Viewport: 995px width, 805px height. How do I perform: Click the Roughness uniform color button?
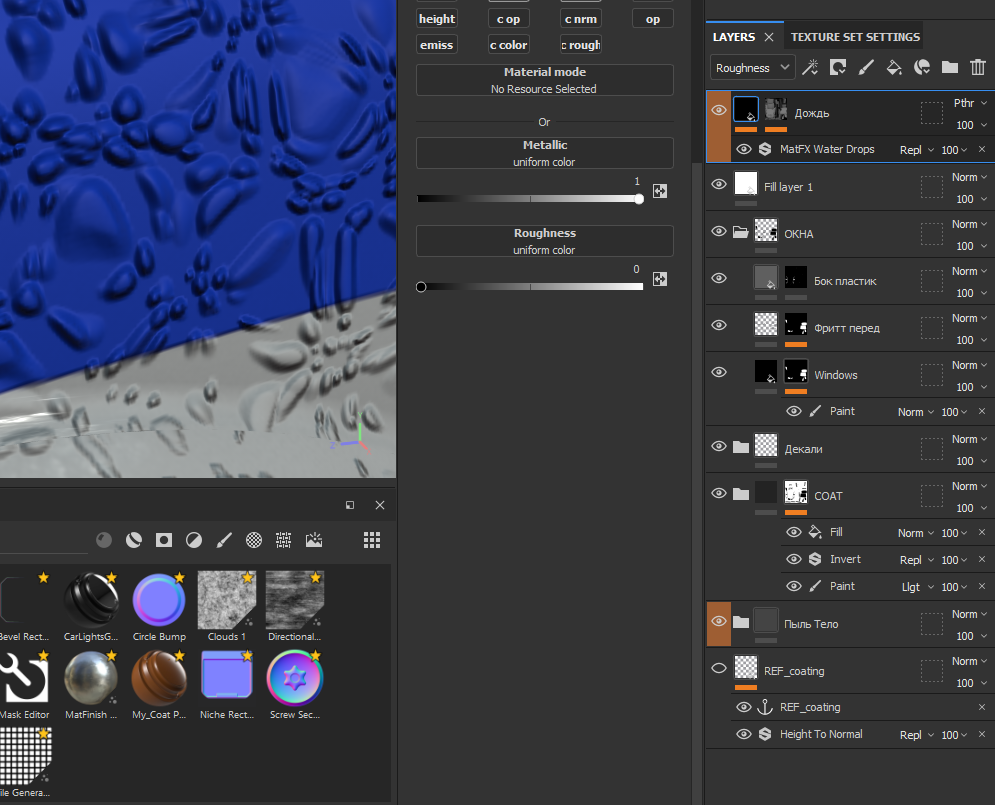(544, 241)
